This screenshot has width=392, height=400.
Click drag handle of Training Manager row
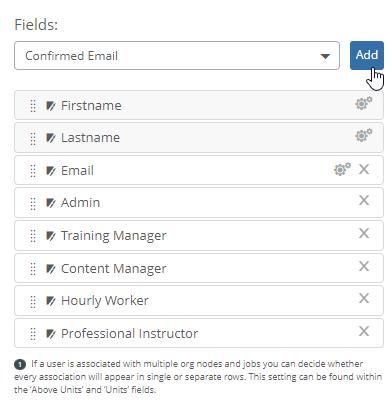[33, 236]
